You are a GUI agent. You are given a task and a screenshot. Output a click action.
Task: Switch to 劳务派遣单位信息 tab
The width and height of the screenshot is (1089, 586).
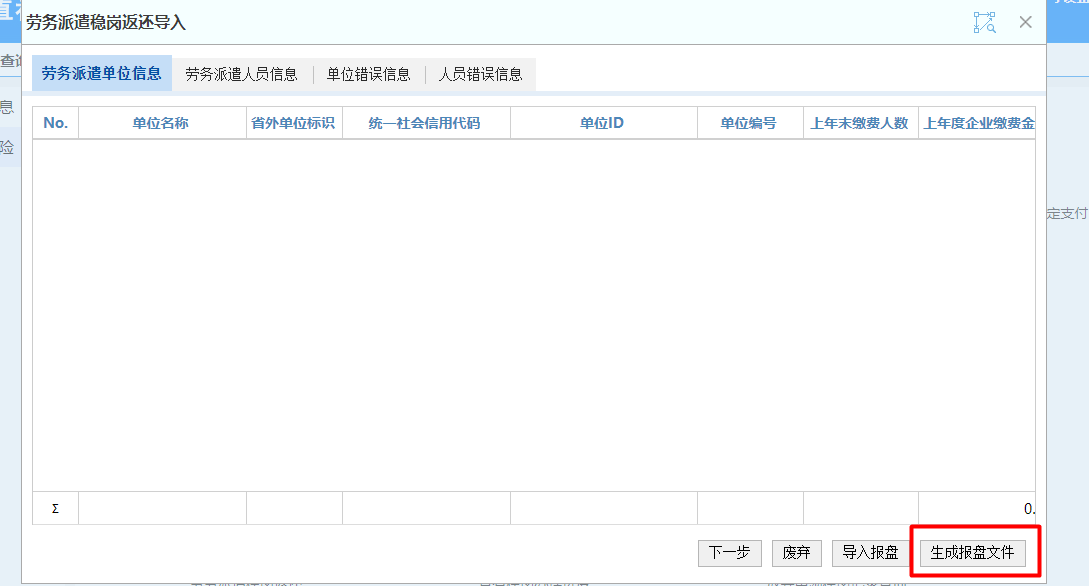(x=102, y=74)
